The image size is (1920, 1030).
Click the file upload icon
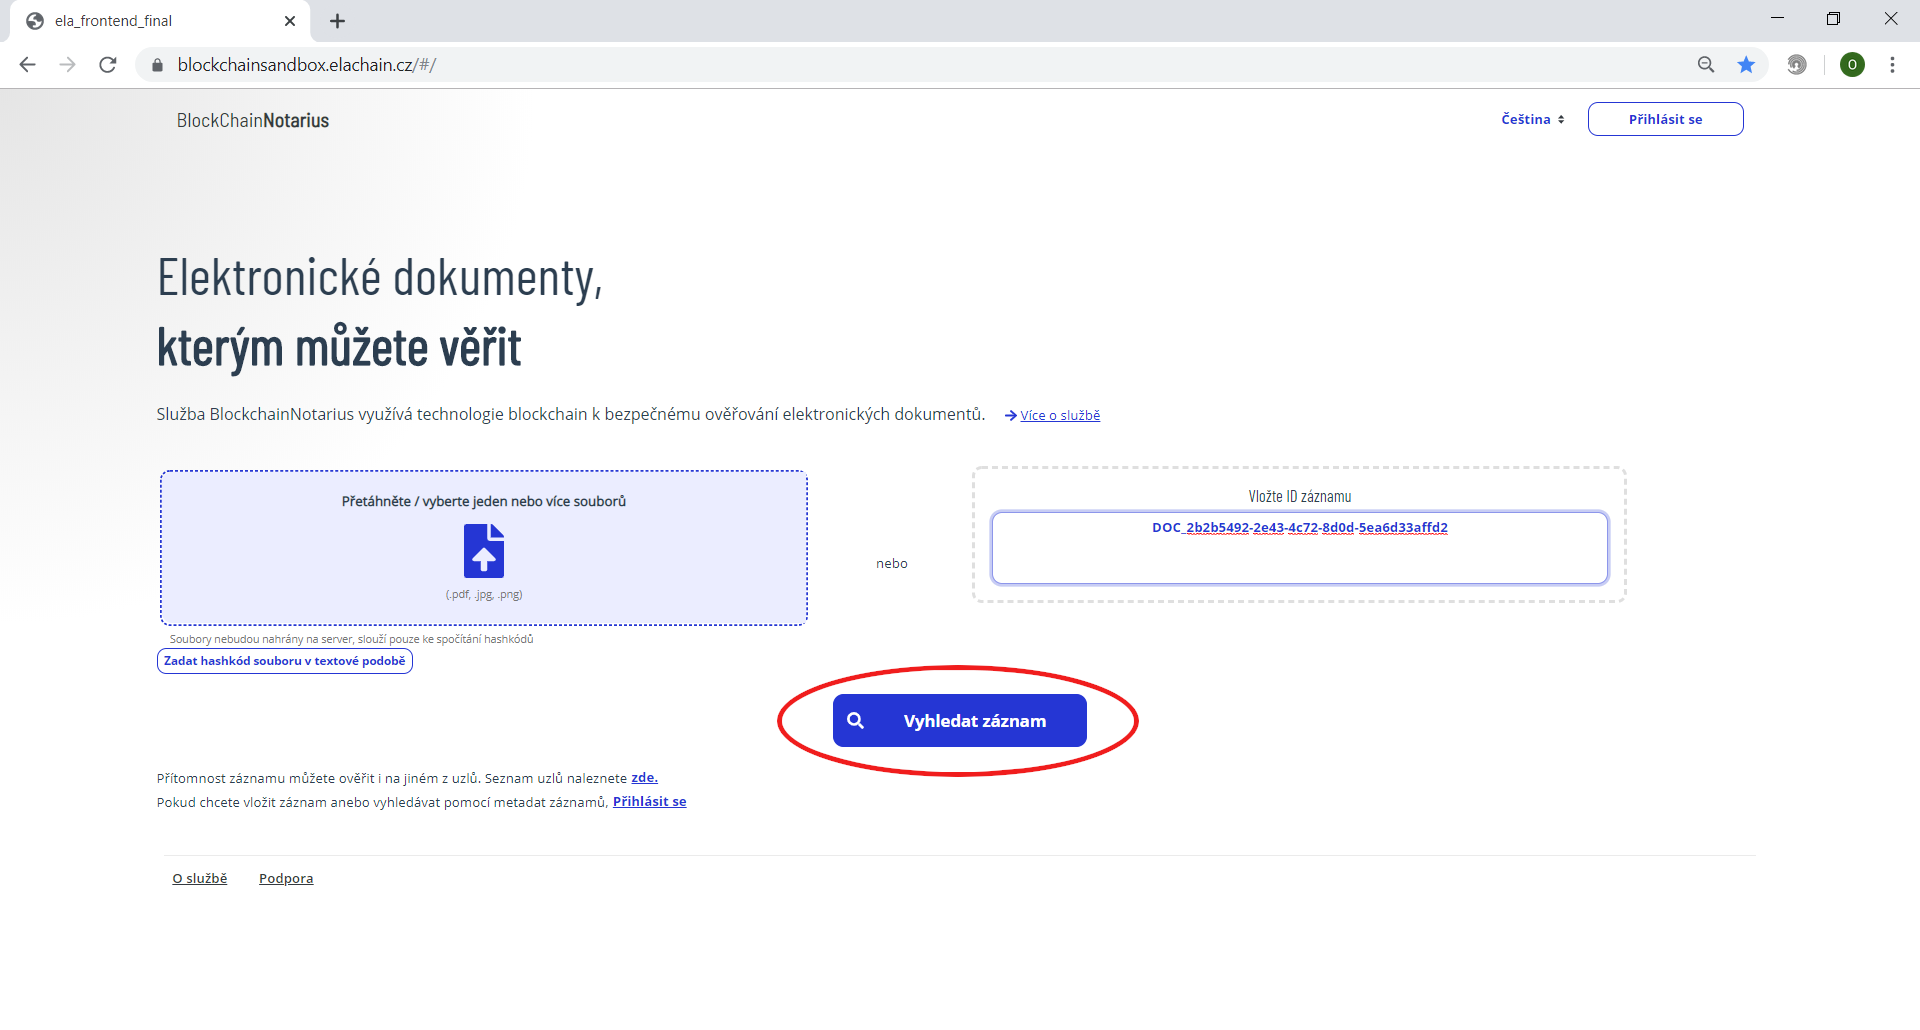(484, 551)
